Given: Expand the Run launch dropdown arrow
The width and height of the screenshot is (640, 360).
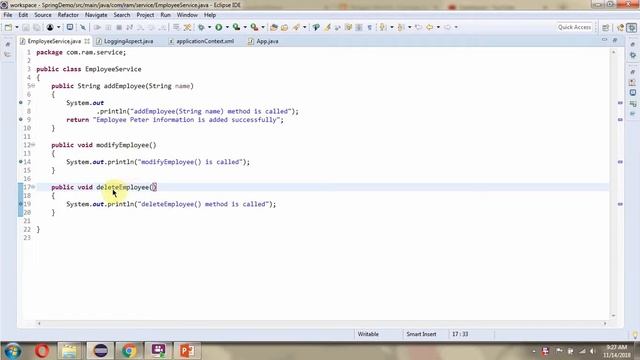Looking at the screenshot, I should (227, 27).
